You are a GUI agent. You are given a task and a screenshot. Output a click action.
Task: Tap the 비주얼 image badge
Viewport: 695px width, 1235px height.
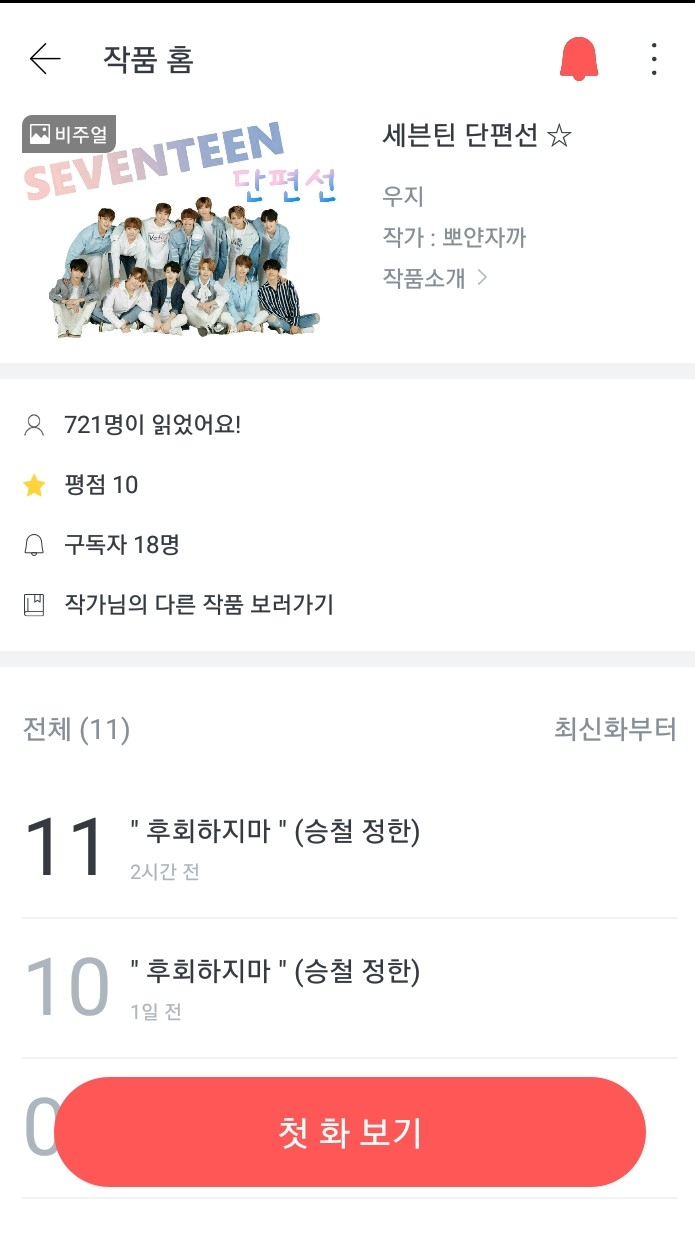tap(69, 134)
